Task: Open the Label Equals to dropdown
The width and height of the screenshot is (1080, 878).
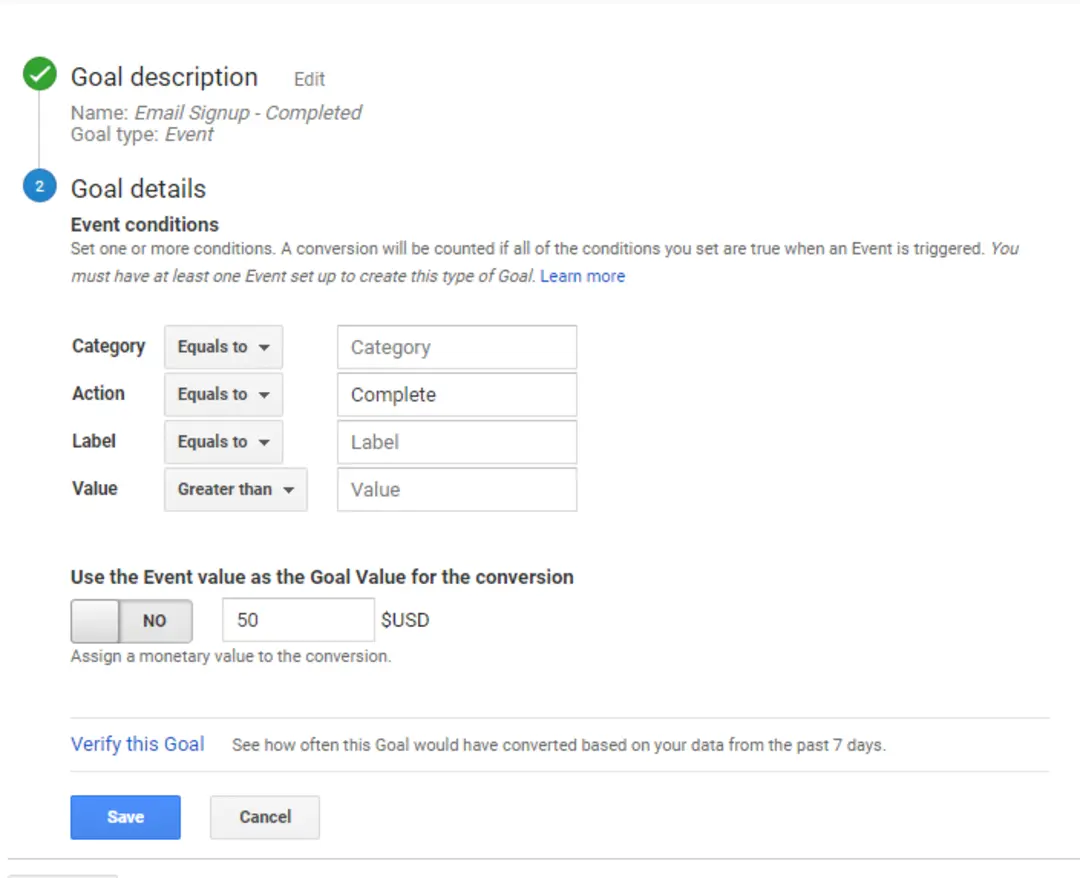Action: click(x=223, y=442)
